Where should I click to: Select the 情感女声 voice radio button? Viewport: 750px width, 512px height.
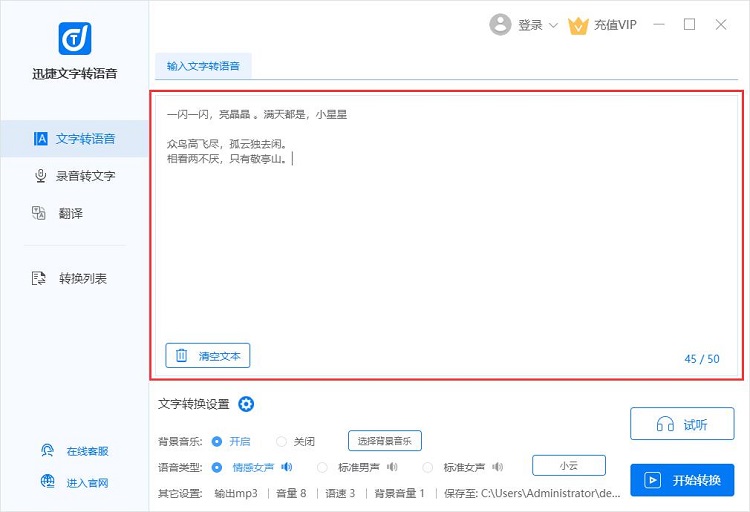pyautogui.click(x=217, y=467)
